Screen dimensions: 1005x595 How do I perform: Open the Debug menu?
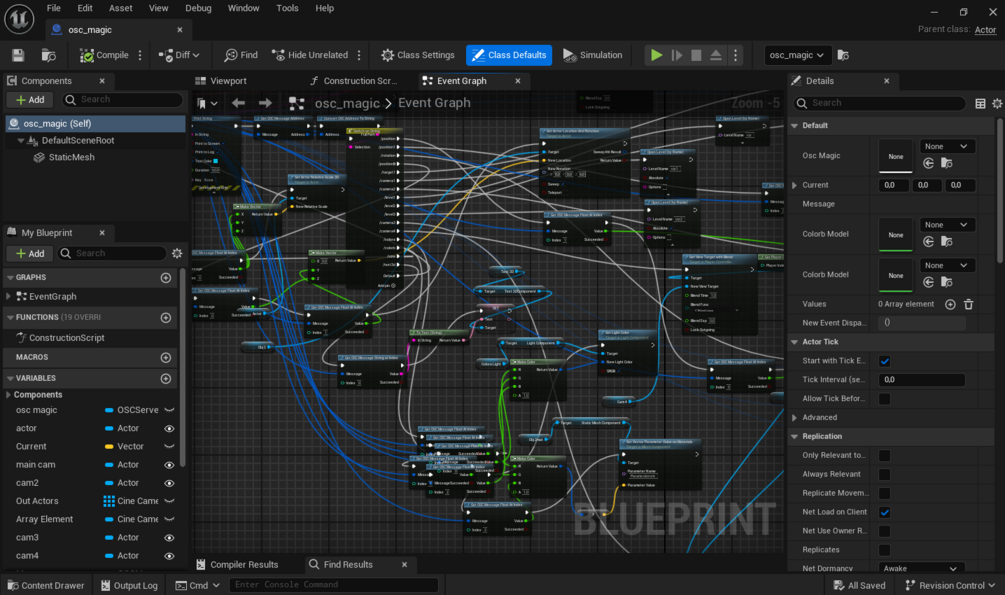click(198, 8)
